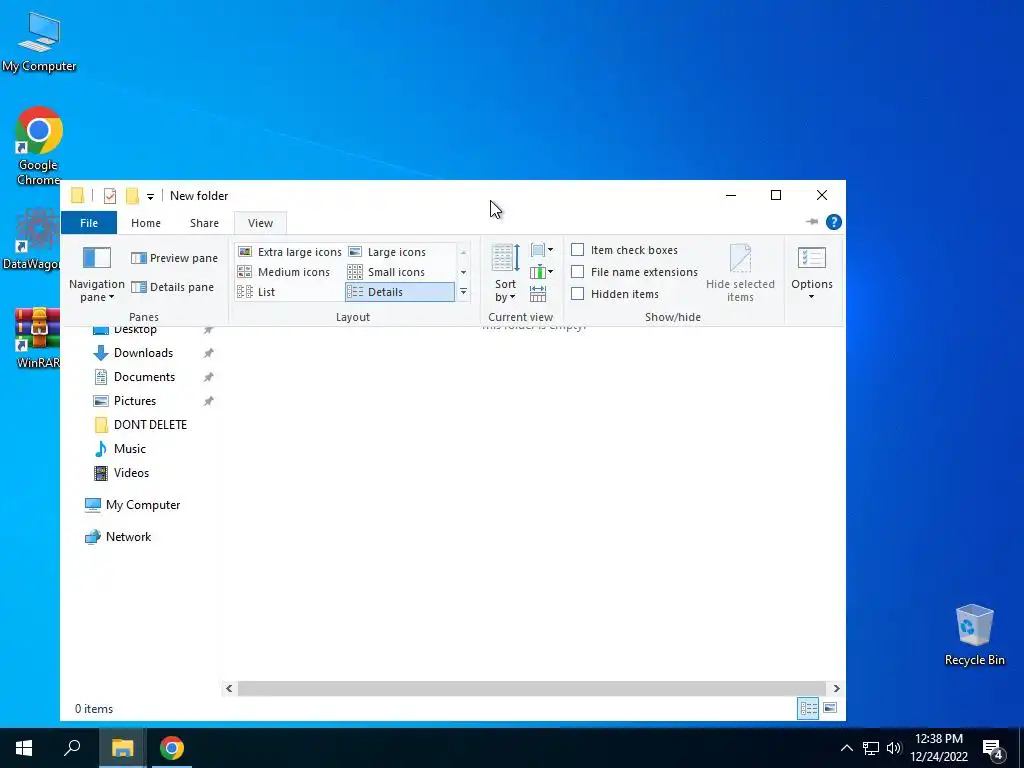The height and width of the screenshot is (768, 1024).
Task: Open Music in navigation pane
Action: pyautogui.click(x=129, y=449)
